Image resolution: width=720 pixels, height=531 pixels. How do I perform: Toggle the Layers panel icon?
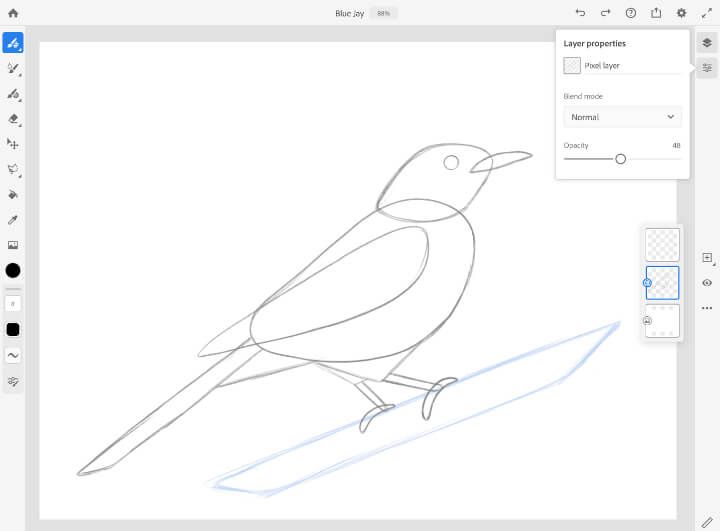tap(707, 43)
